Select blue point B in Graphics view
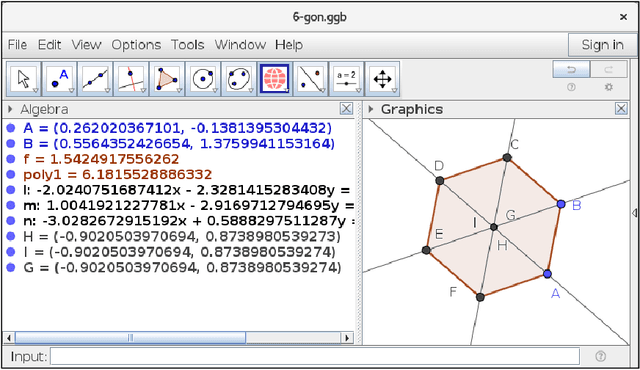Screen dimensions: 640x370 pos(561,204)
